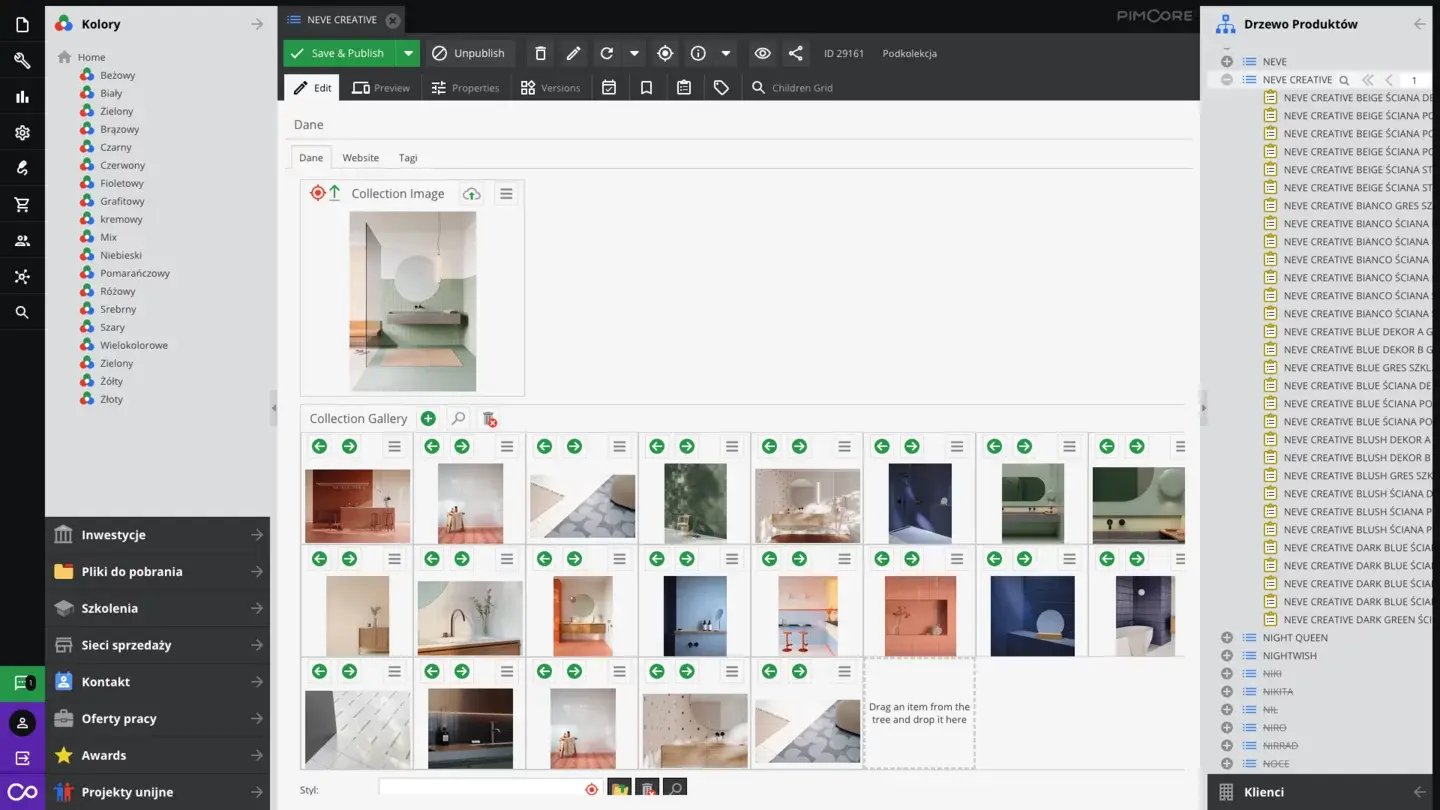
Task: Click the trash delete icon in toolbar
Action: click(540, 54)
